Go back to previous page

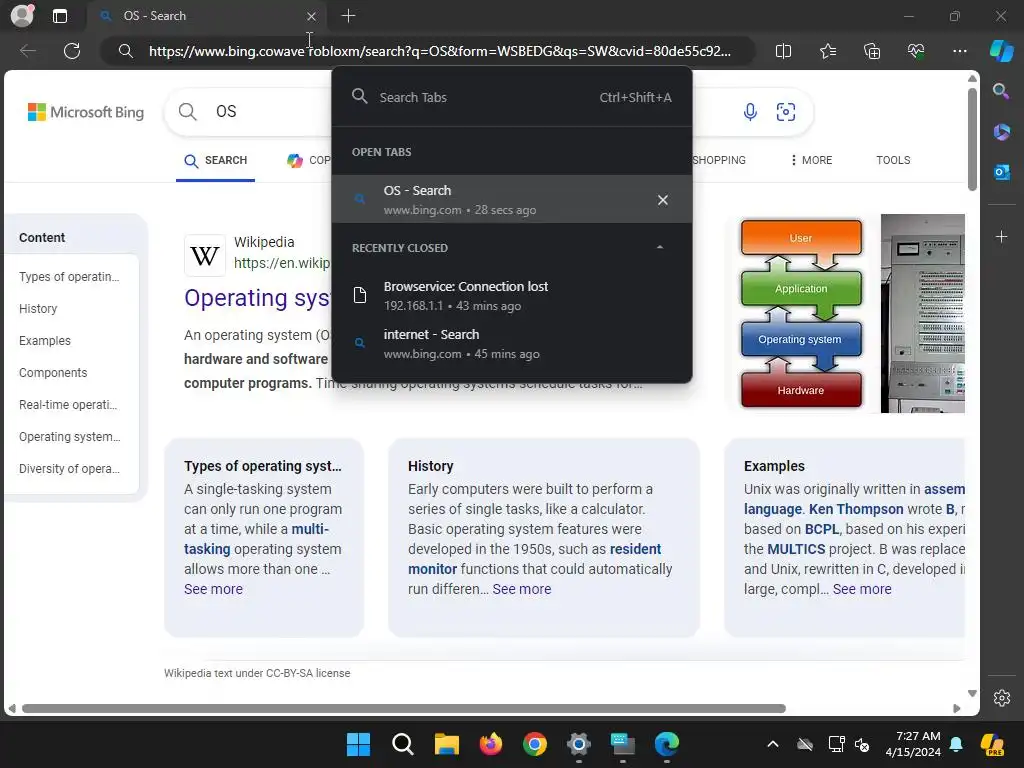(28, 51)
